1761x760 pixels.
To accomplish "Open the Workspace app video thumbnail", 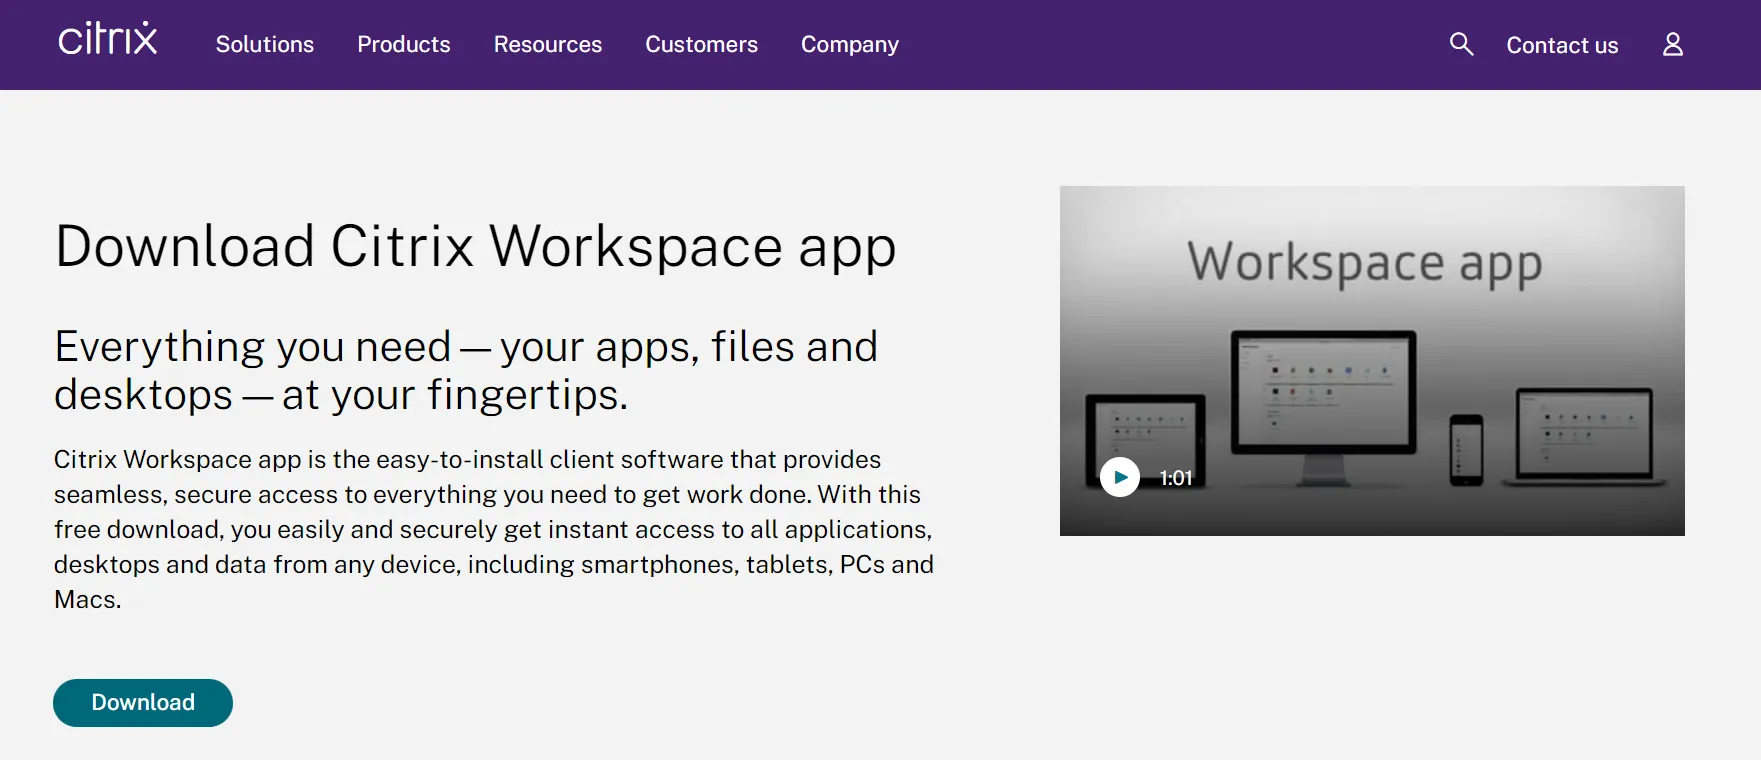I will coord(1372,361).
